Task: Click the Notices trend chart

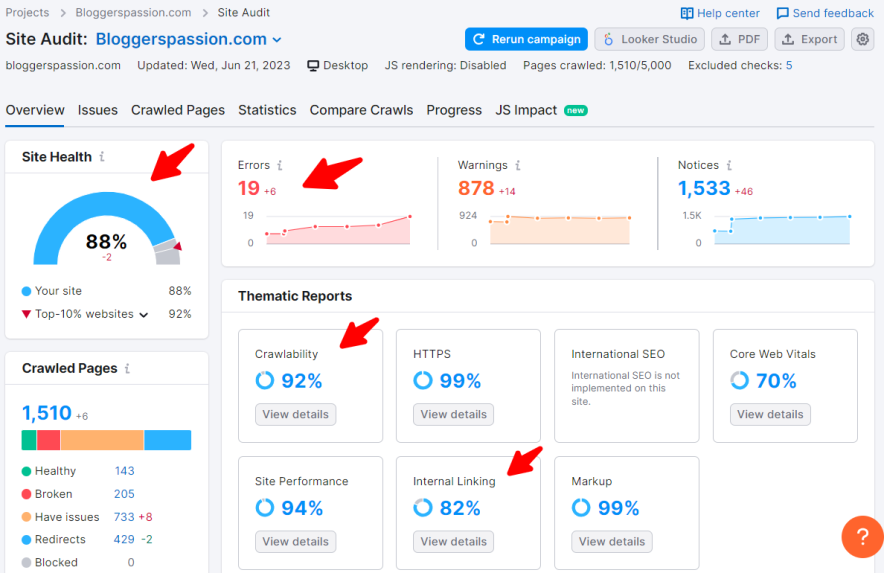Action: coord(782,230)
